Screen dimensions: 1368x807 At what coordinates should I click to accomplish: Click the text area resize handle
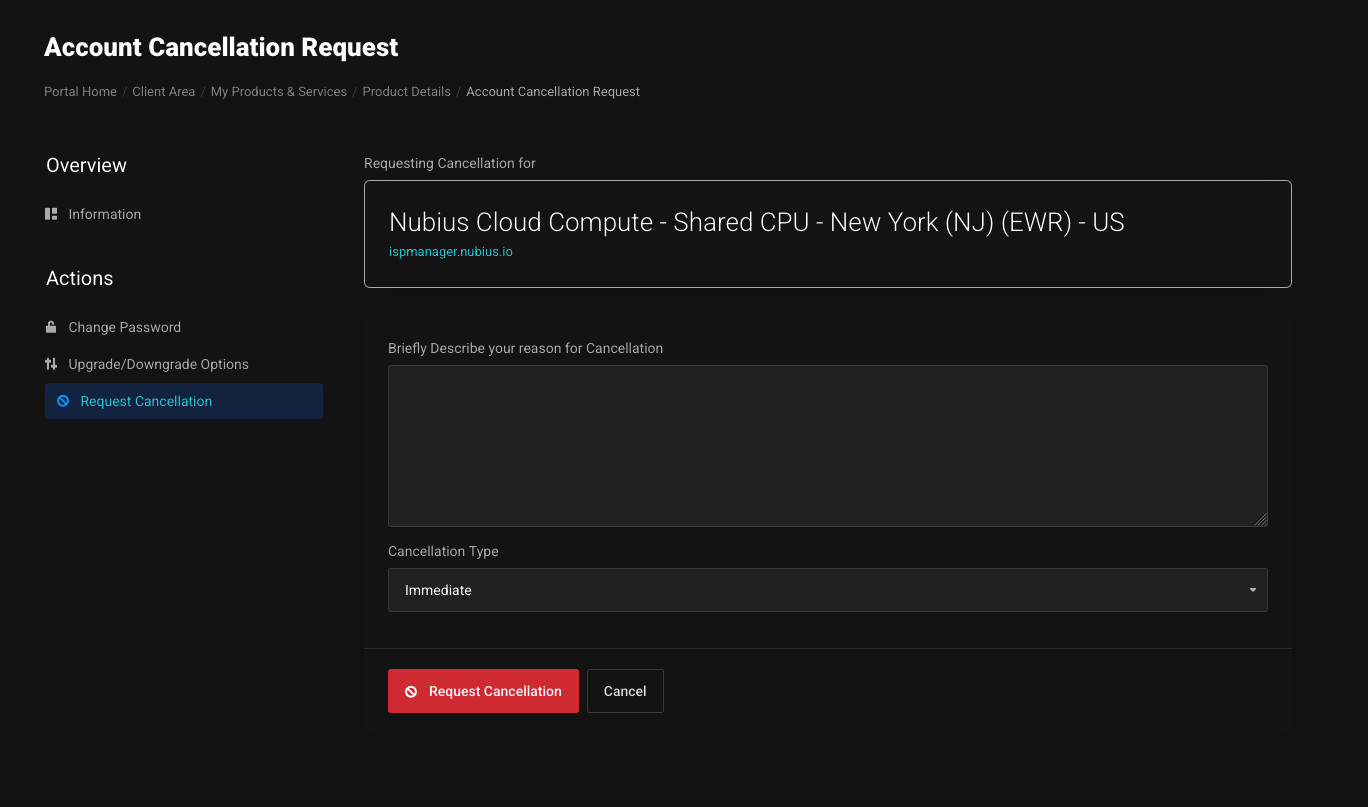click(1261, 519)
